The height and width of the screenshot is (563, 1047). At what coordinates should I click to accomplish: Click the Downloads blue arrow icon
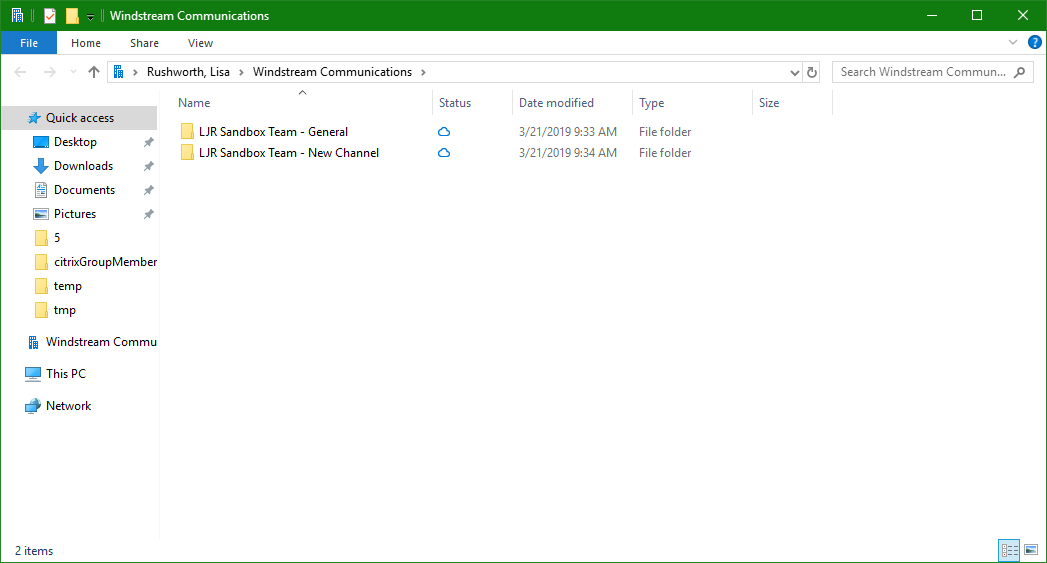coord(41,166)
